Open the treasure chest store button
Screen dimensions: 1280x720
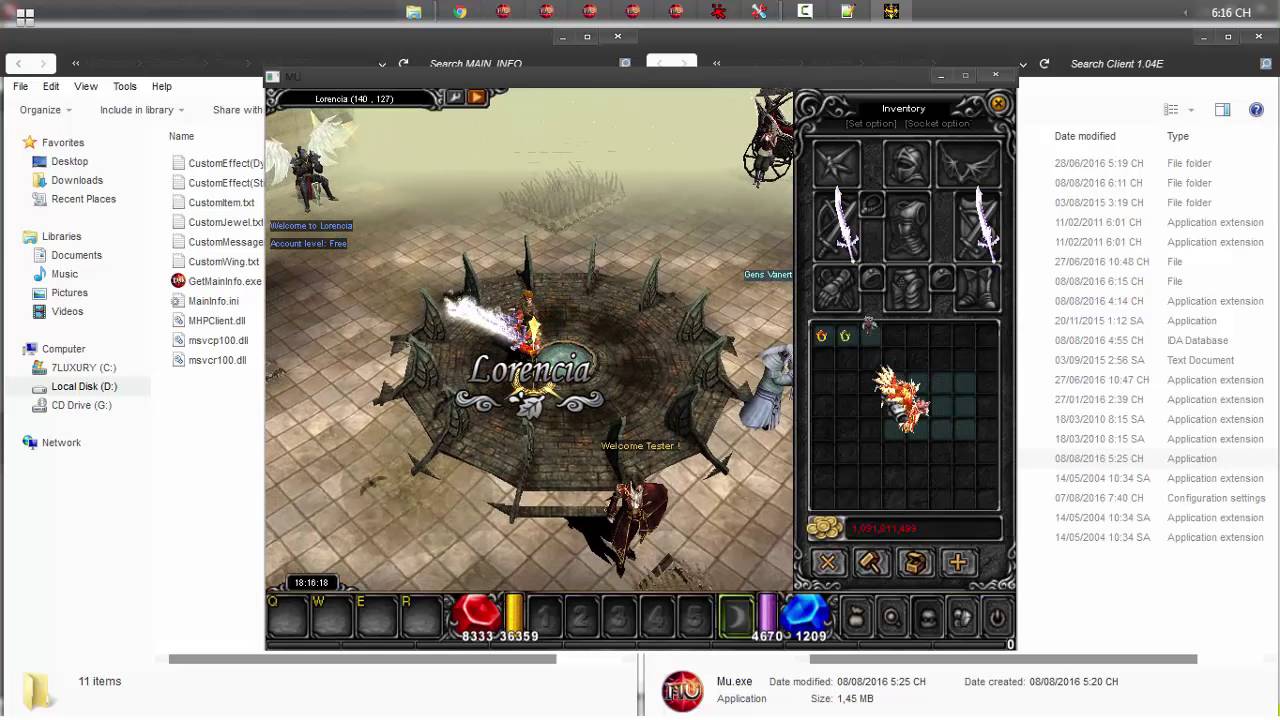[x=914, y=563]
